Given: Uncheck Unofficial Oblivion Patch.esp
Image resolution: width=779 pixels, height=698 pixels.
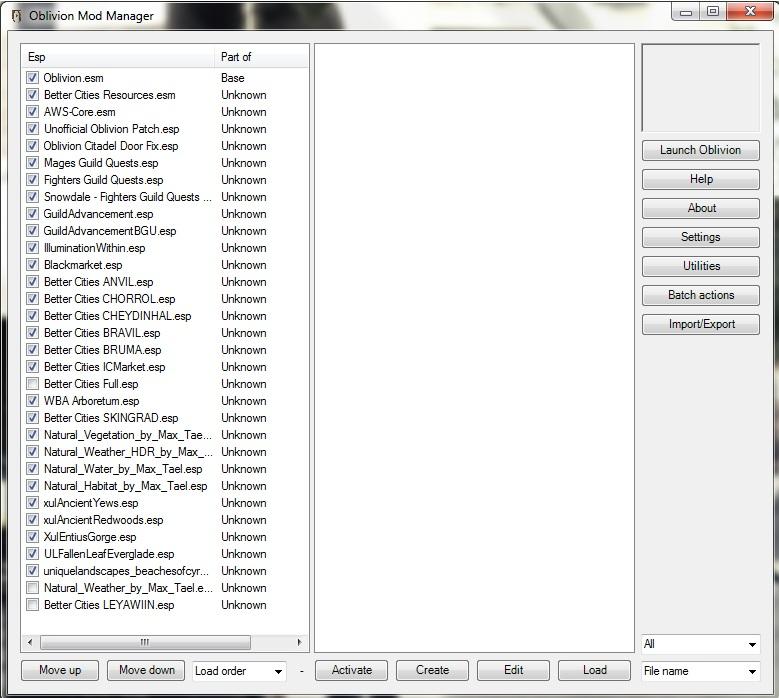Looking at the screenshot, I should click(32, 129).
